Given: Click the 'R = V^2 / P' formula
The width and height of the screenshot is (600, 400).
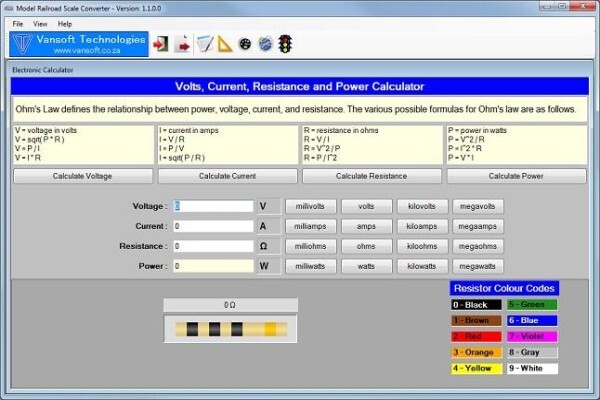Looking at the screenshot, I should point(322,149).
